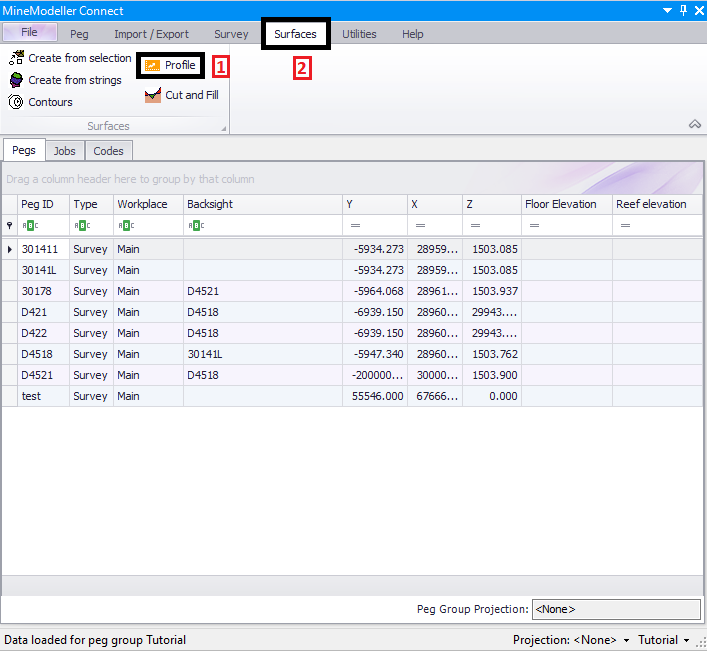Switch to the Jobs tab
Viewport: 707px width, 651px height.
point(64,151)
